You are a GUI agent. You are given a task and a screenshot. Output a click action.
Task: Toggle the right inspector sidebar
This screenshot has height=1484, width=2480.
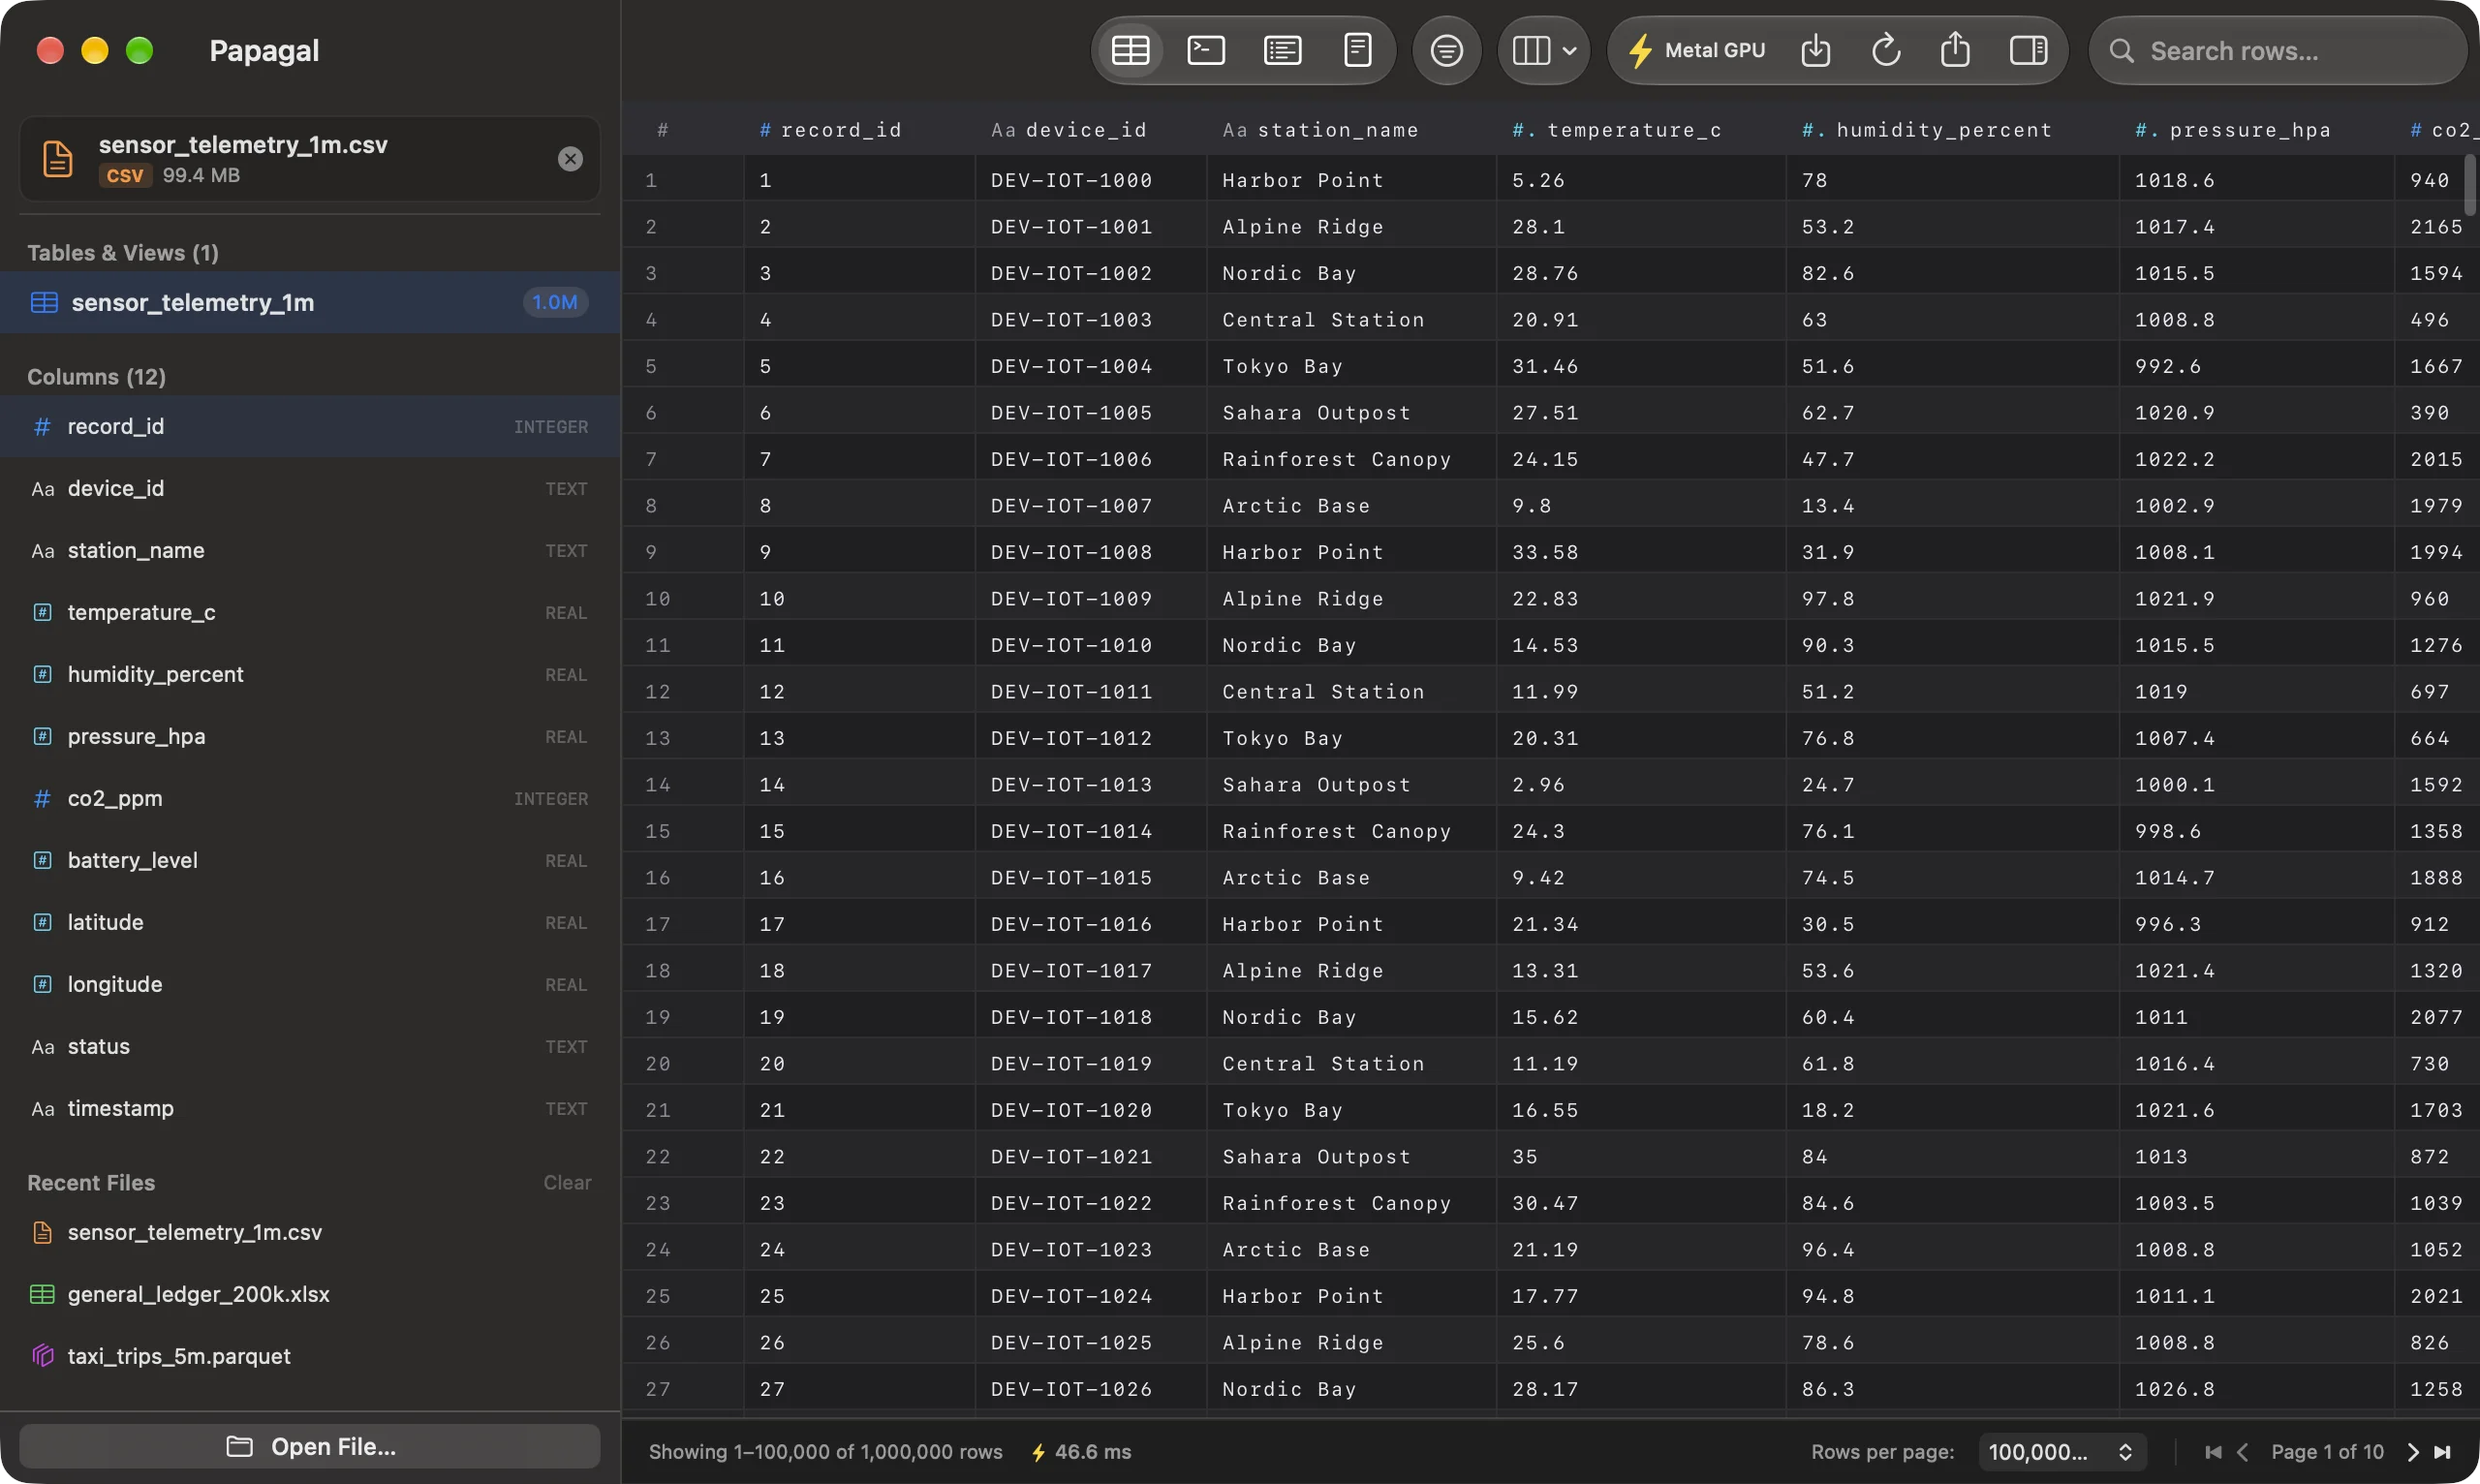2028,50
